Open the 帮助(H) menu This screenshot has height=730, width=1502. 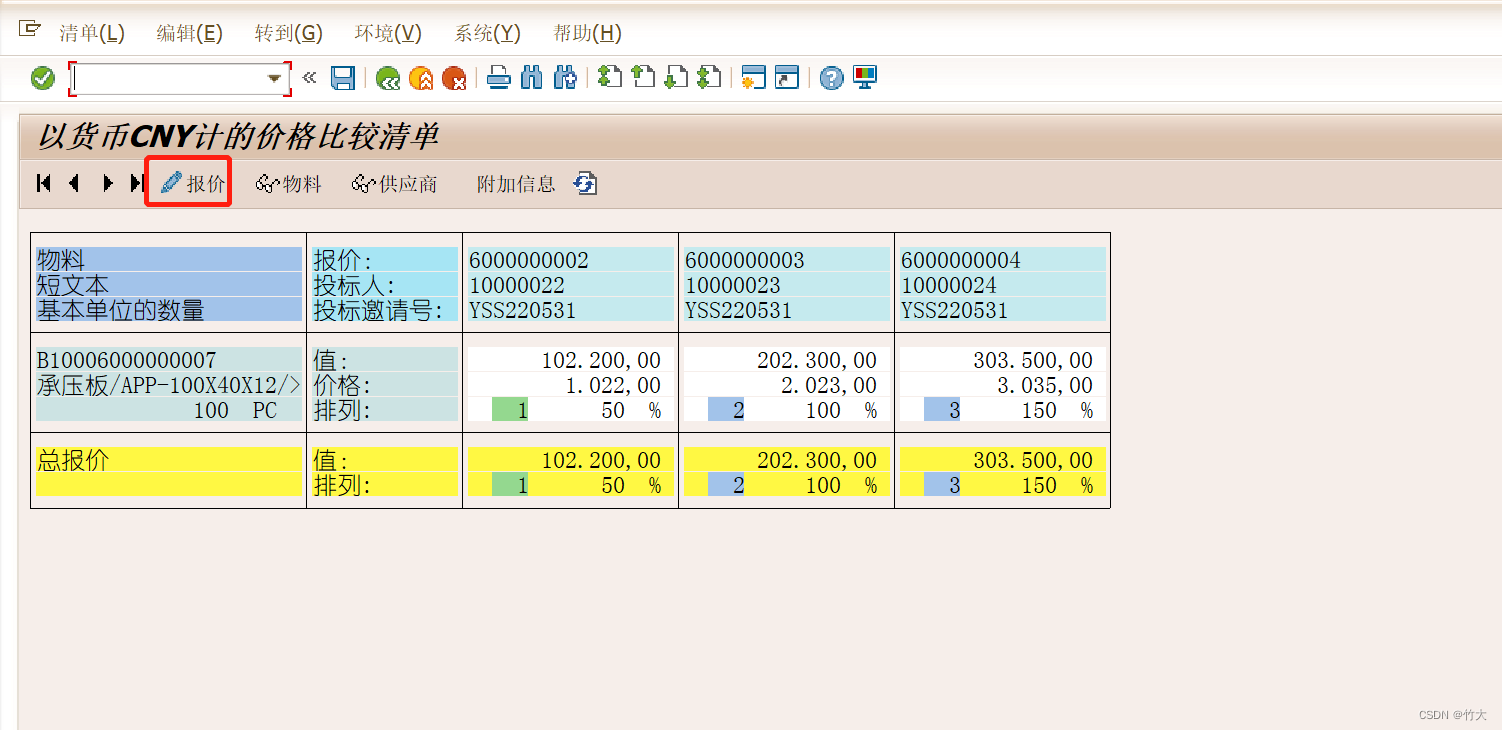pyautogui.click(x=587, y=33)
